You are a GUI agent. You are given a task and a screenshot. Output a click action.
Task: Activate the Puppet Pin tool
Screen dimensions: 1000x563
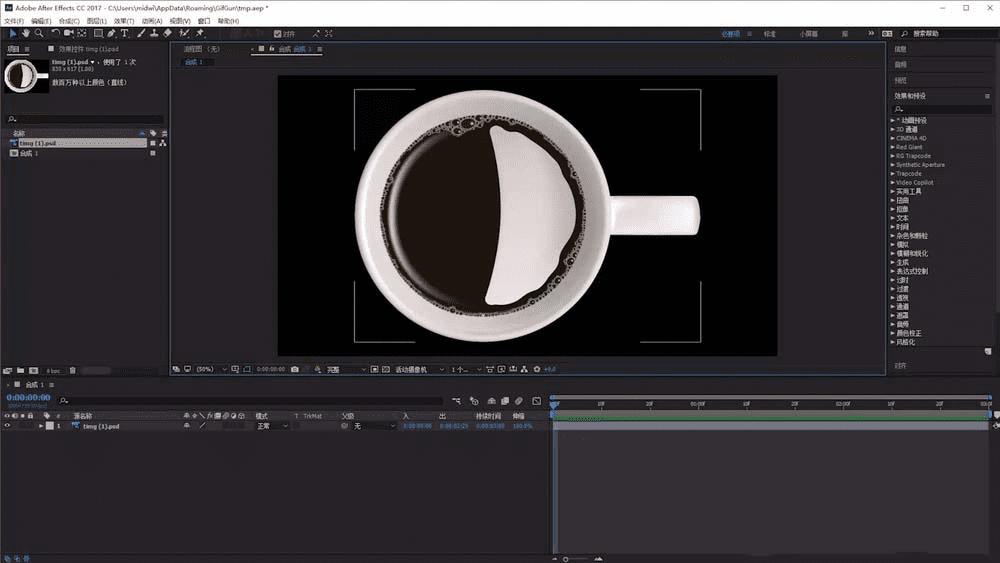coord(201,33)
